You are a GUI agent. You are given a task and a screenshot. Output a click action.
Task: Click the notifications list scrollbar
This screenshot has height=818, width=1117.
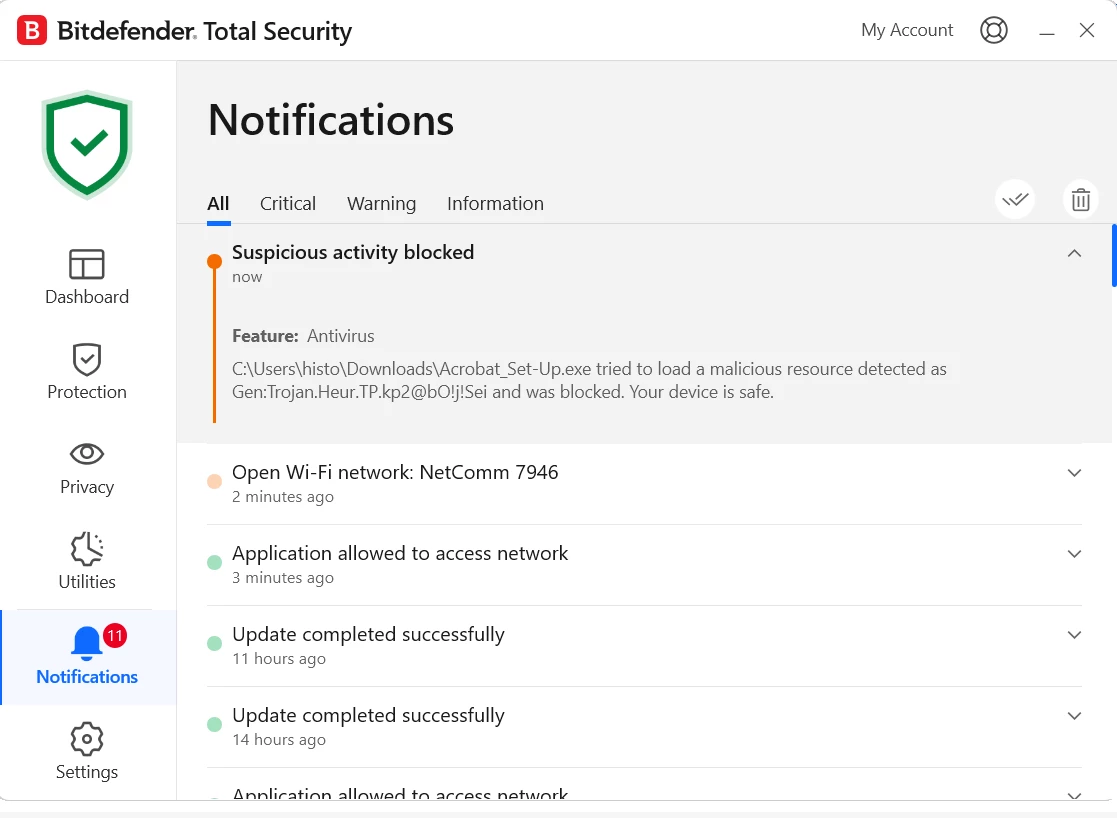tap(1114, 256)
